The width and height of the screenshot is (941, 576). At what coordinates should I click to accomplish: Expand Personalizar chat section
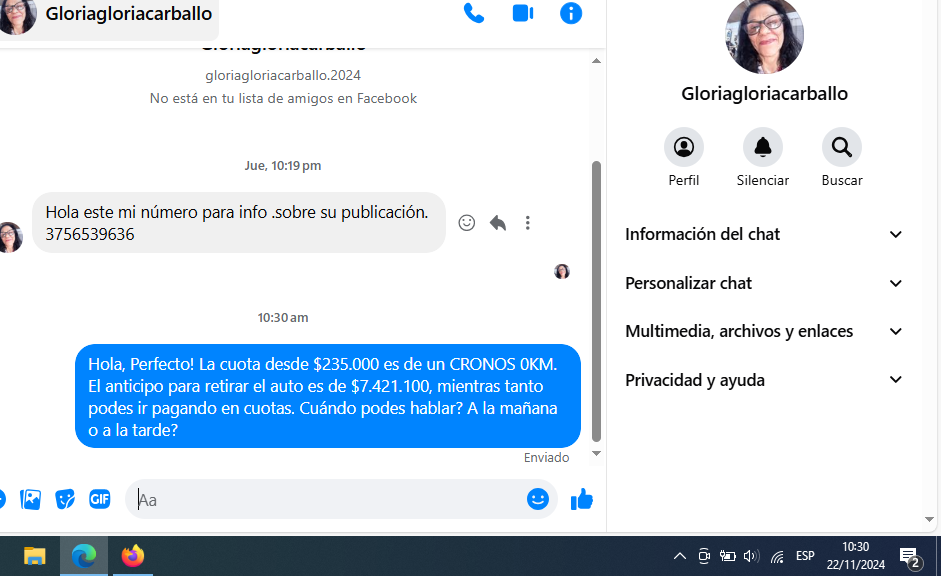coord(764,283)
